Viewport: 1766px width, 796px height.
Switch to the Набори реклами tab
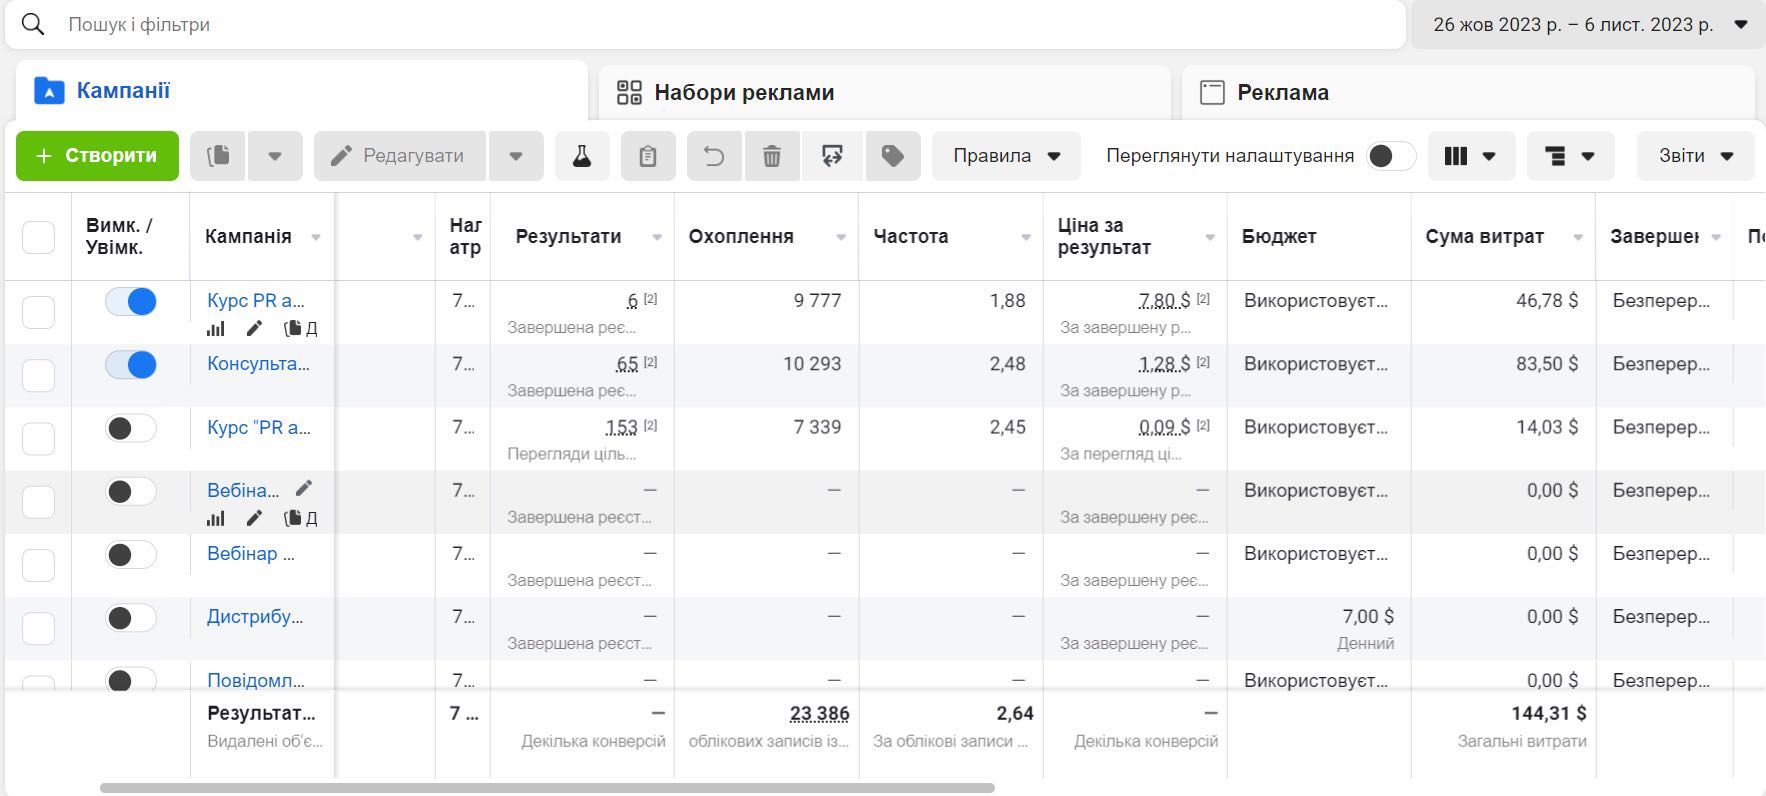[884, 93]
